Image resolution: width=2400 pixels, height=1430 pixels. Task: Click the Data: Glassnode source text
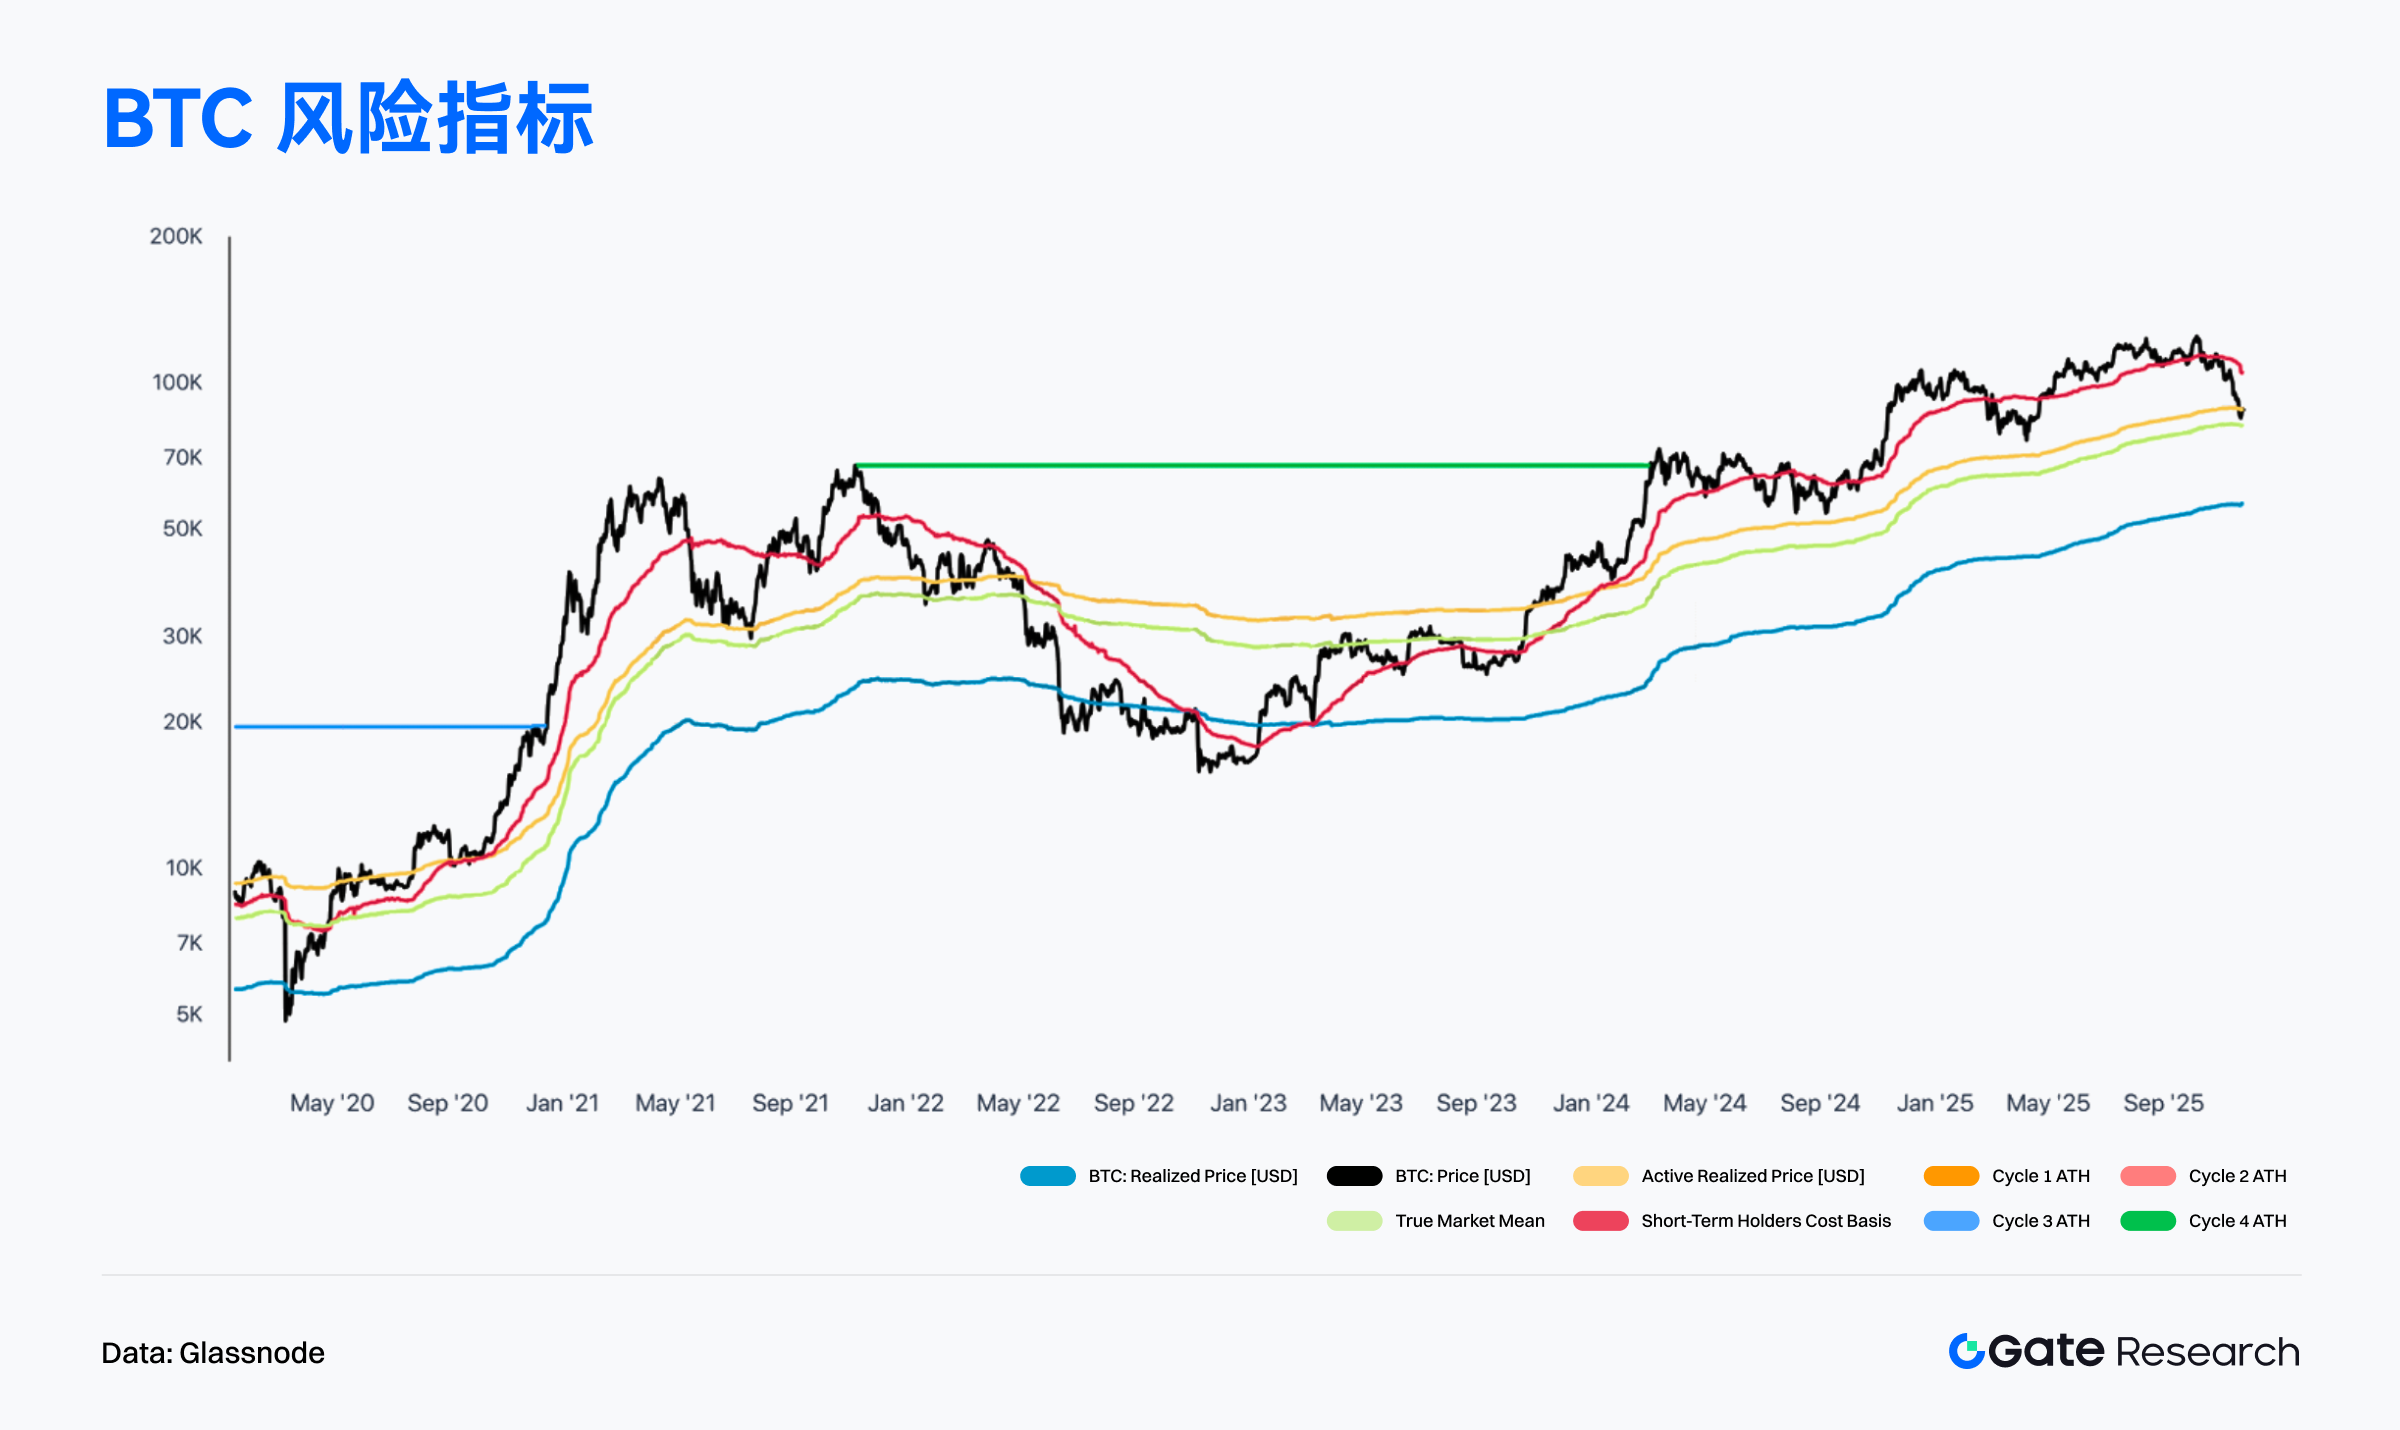click(x=213, y=1353)
